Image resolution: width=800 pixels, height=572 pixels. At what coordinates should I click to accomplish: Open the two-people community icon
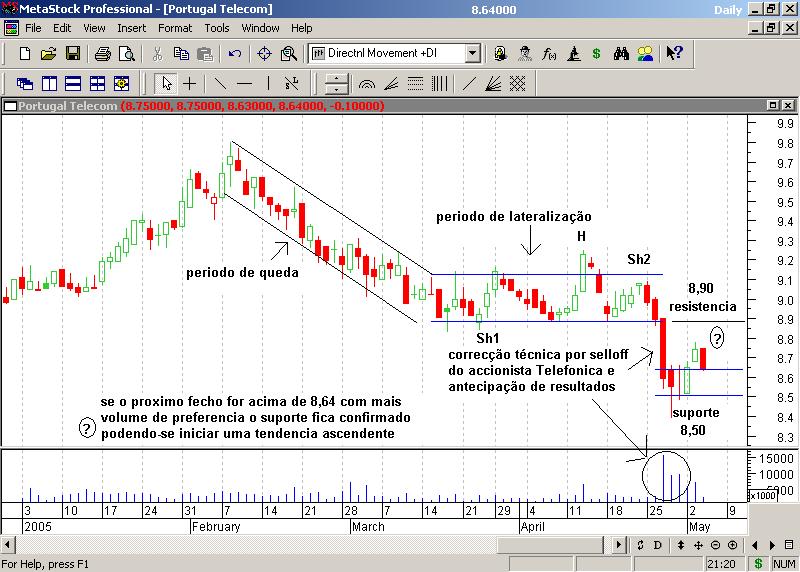645,54
